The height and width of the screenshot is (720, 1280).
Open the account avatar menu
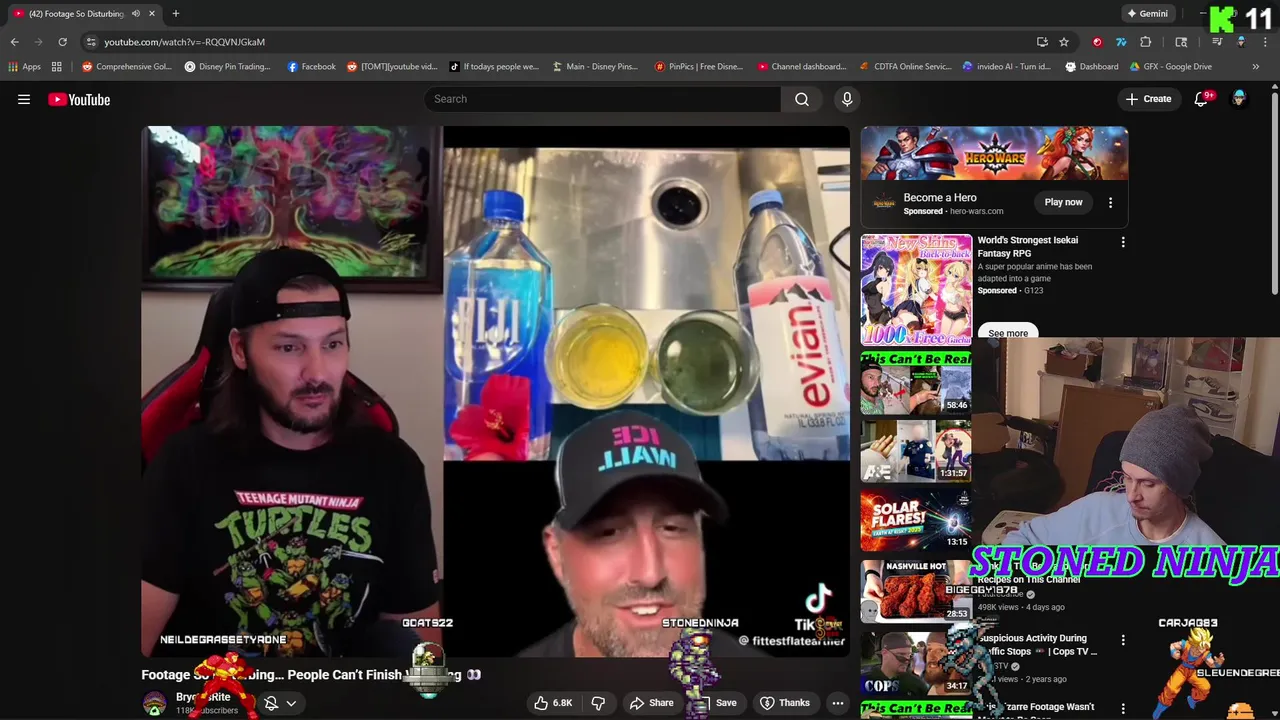point(1239,99)
